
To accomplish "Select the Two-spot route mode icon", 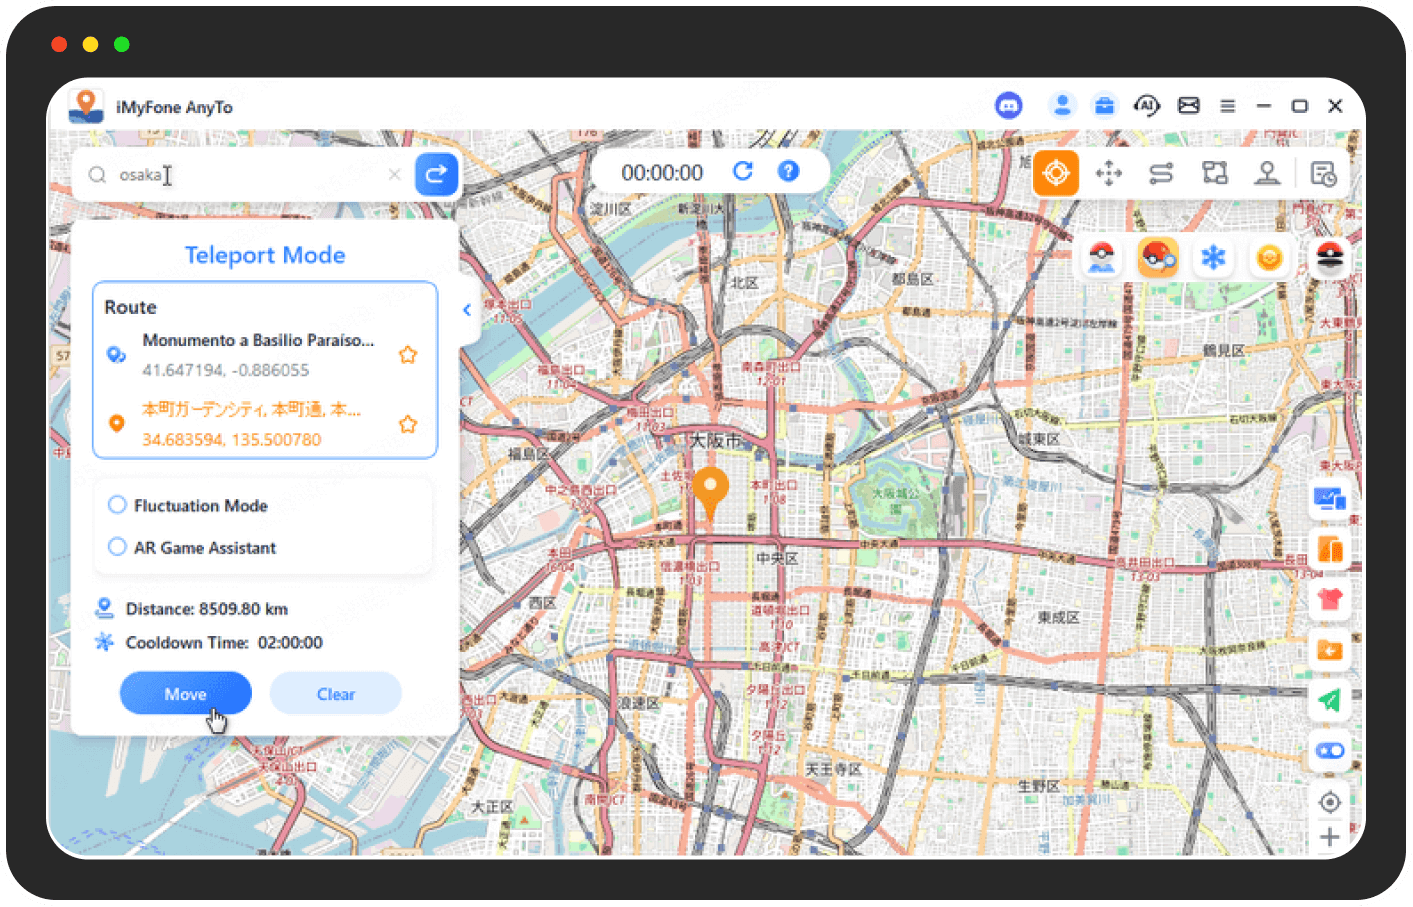I will [1161, 173].
